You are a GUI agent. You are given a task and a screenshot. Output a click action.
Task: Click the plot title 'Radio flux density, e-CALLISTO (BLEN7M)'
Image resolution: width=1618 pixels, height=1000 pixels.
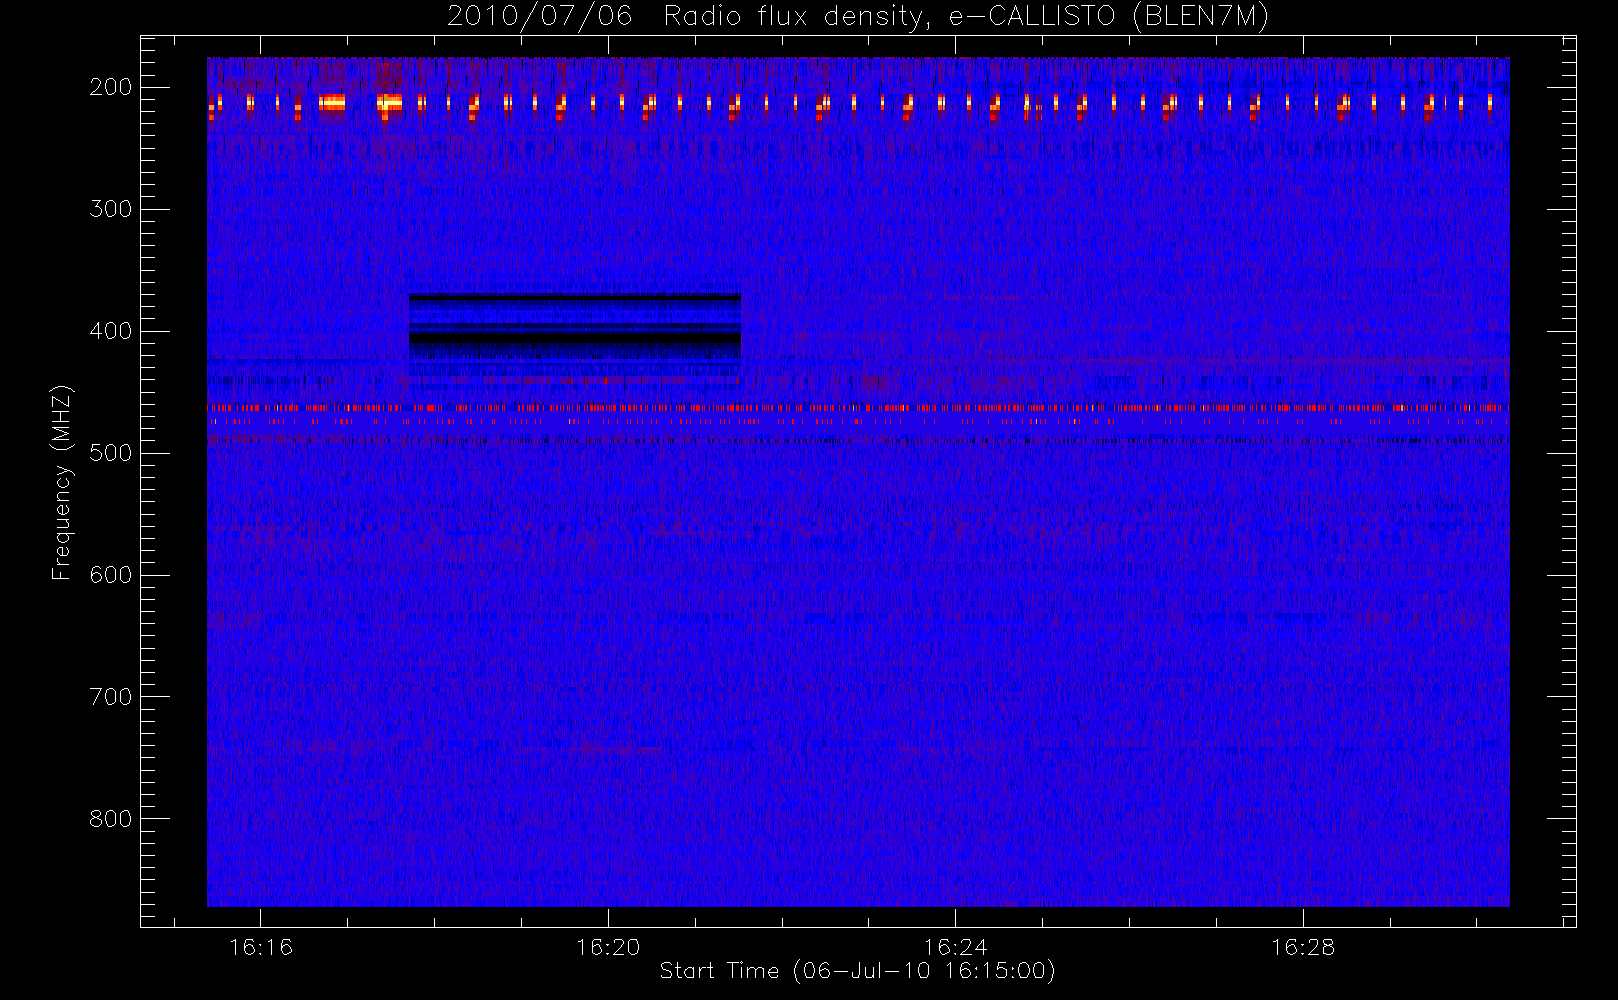(966, 17)
